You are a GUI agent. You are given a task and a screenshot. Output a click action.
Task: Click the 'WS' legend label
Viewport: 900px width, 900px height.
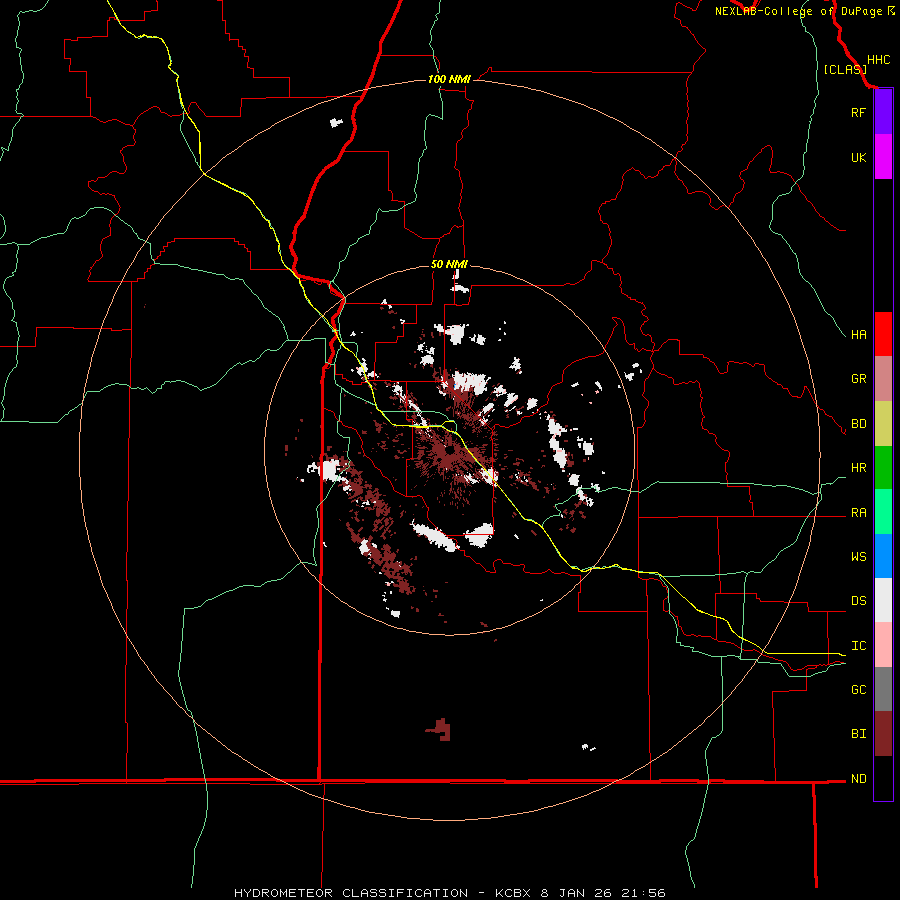click(x=858, y=557)
